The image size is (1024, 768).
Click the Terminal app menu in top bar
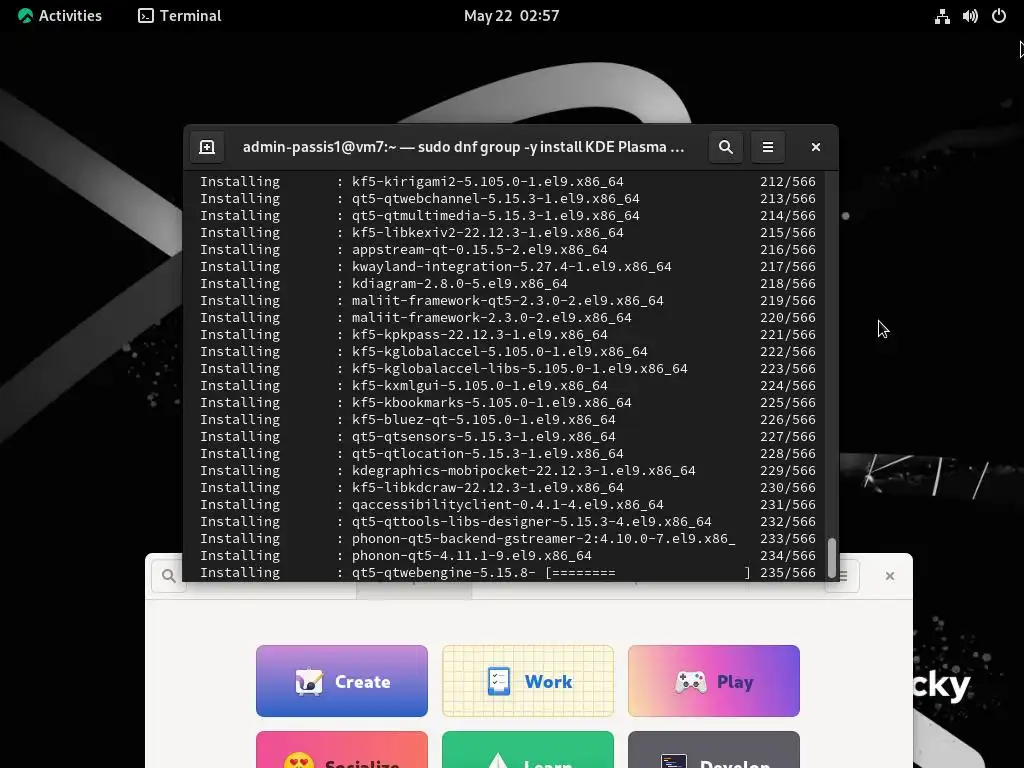point(180,16)
